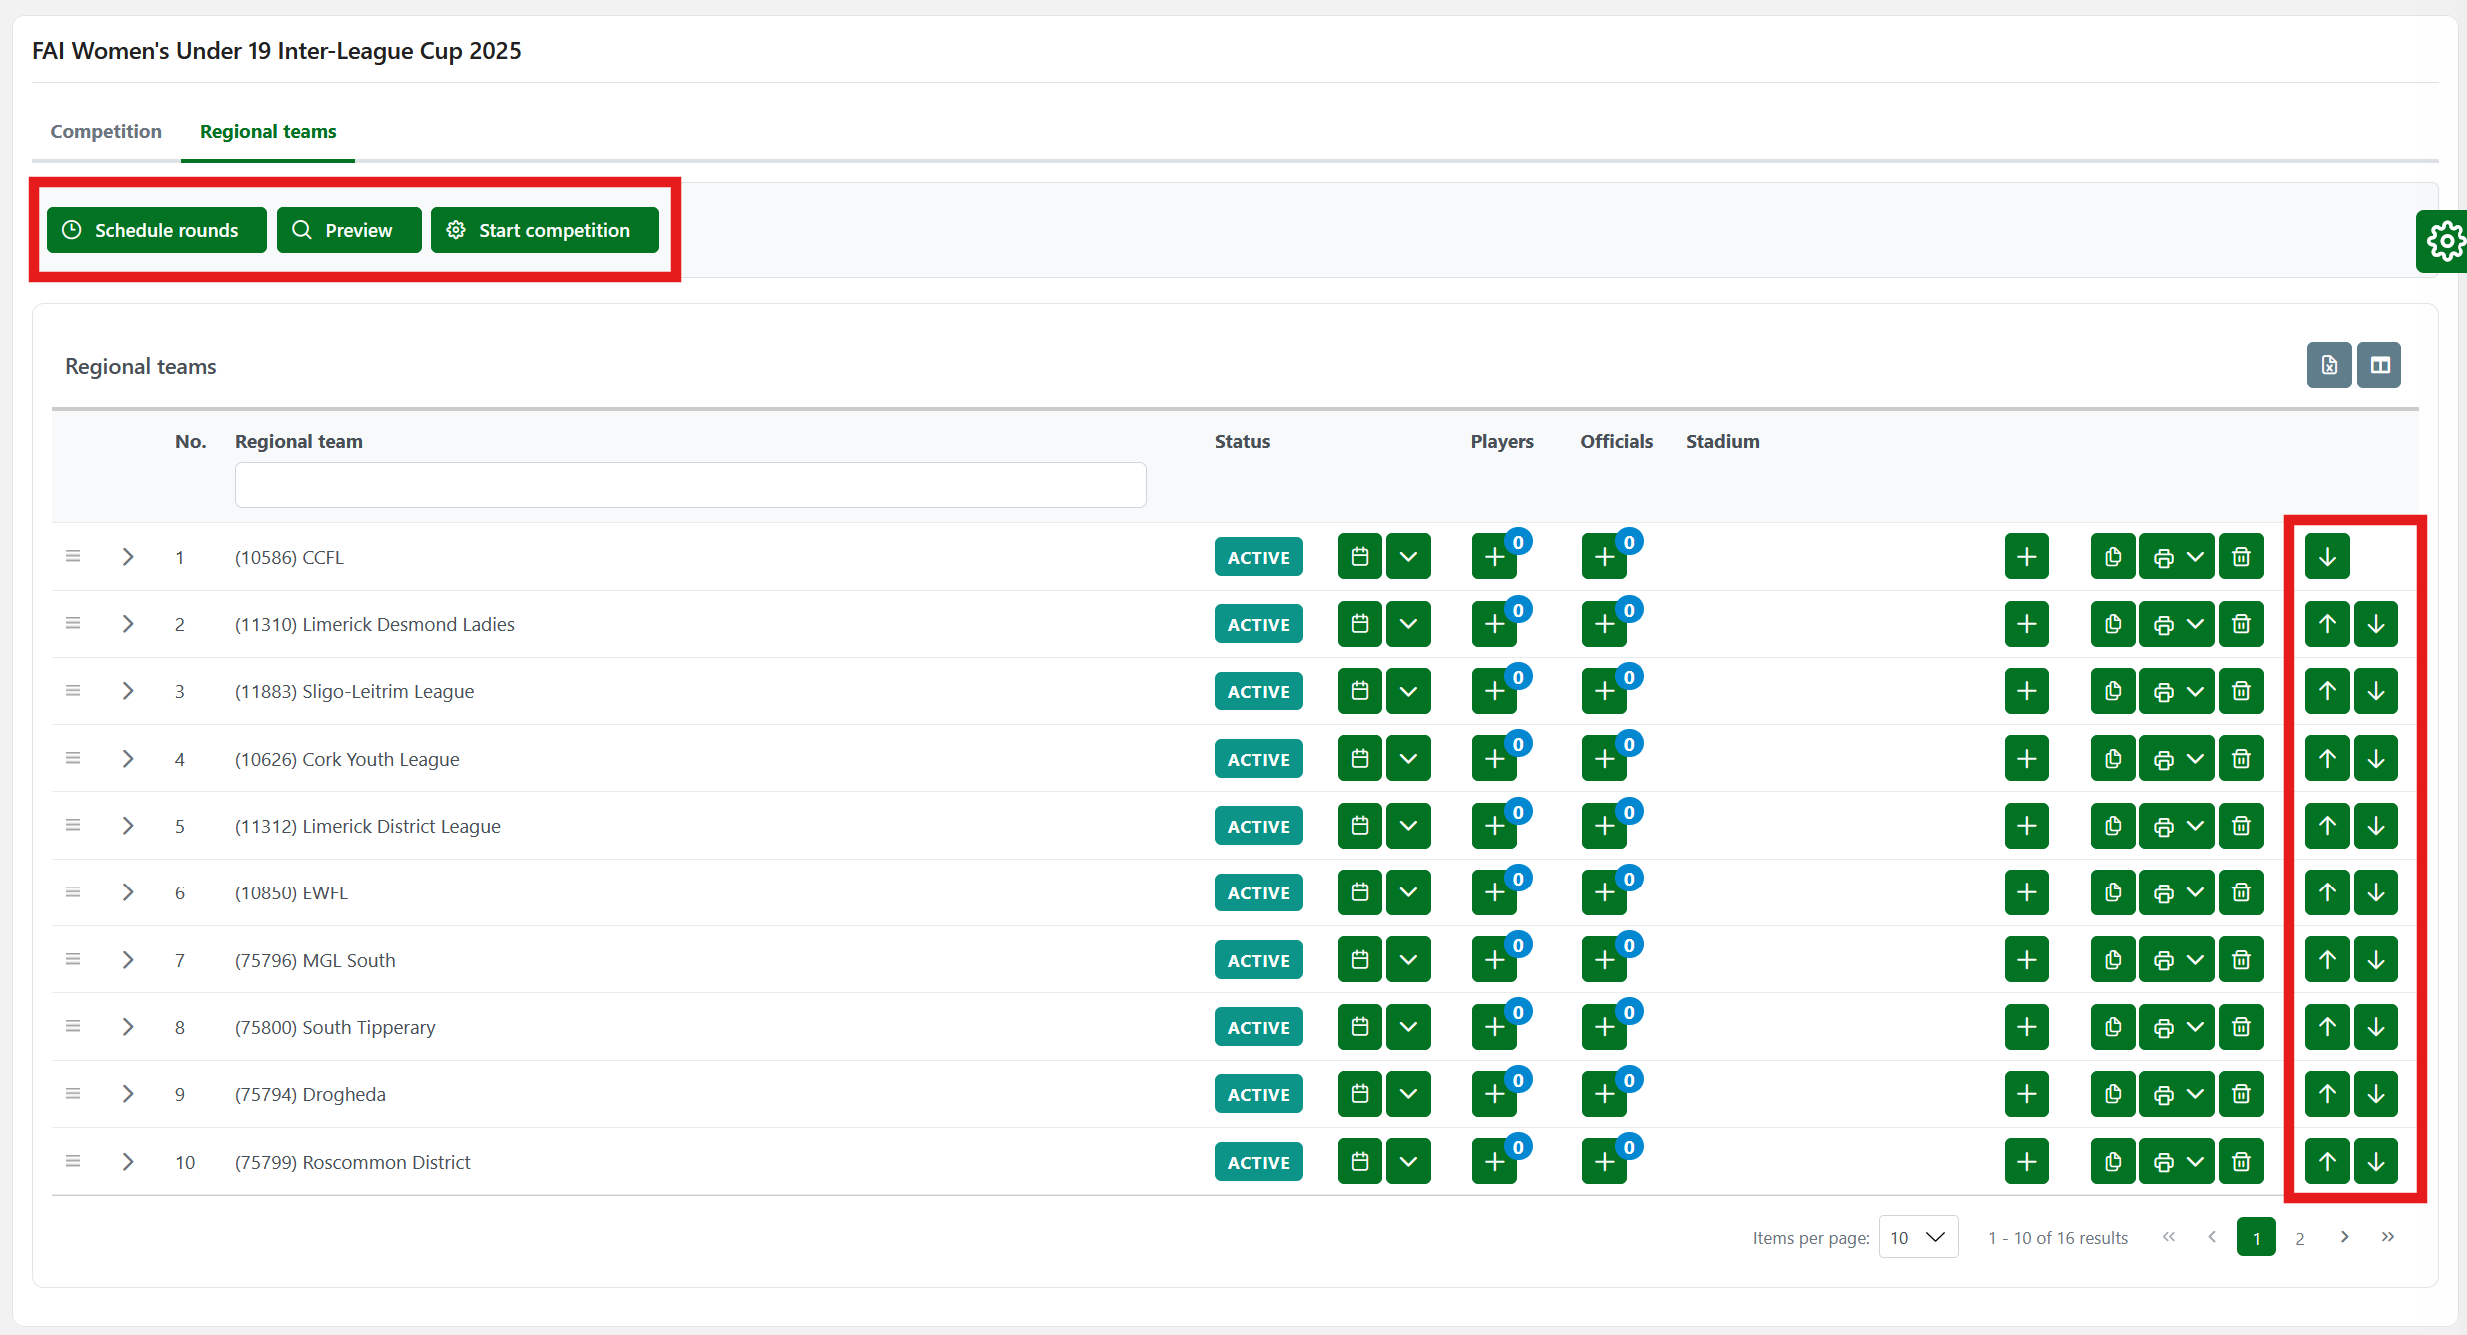Image resolution: width=2467 pixels, height=1335 pixels.
Task: Click the settings gear on right edge
Action: click(2444, 241)
